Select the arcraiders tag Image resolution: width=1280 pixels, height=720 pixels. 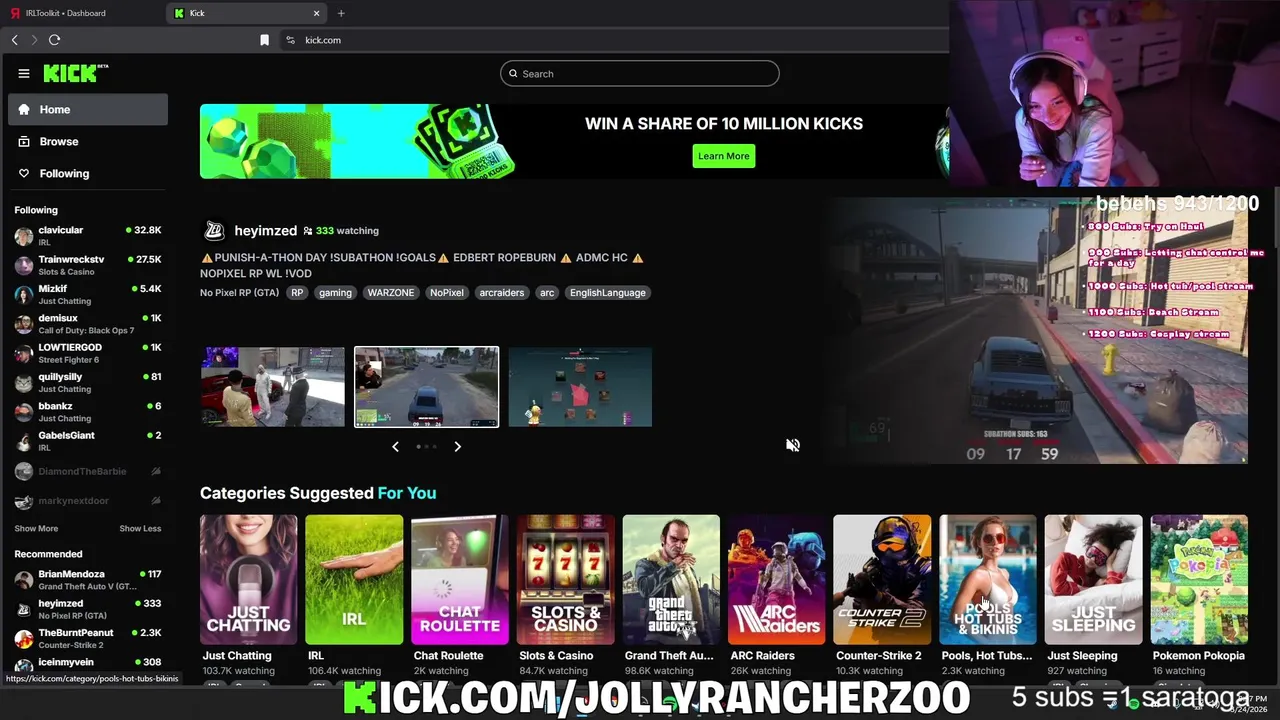tap(501, 293)
